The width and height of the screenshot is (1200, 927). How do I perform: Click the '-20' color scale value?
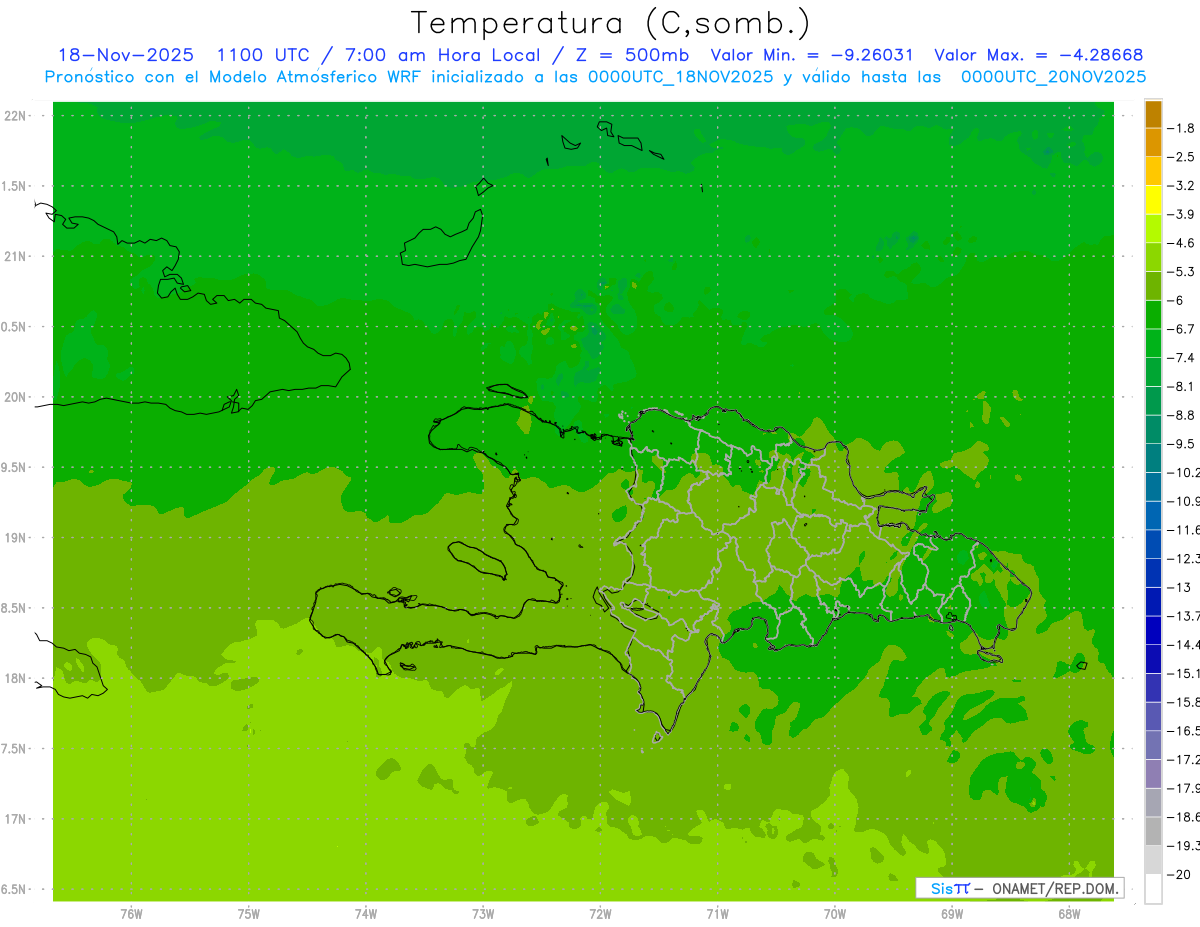tap(1179, 875)
